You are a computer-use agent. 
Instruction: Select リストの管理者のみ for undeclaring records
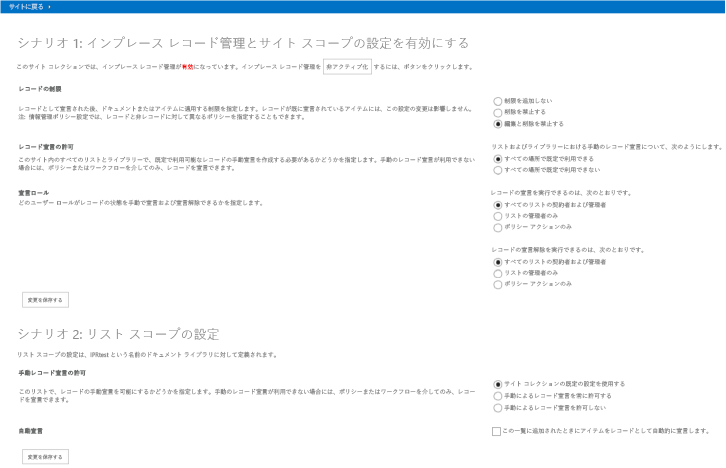[498, 273]
